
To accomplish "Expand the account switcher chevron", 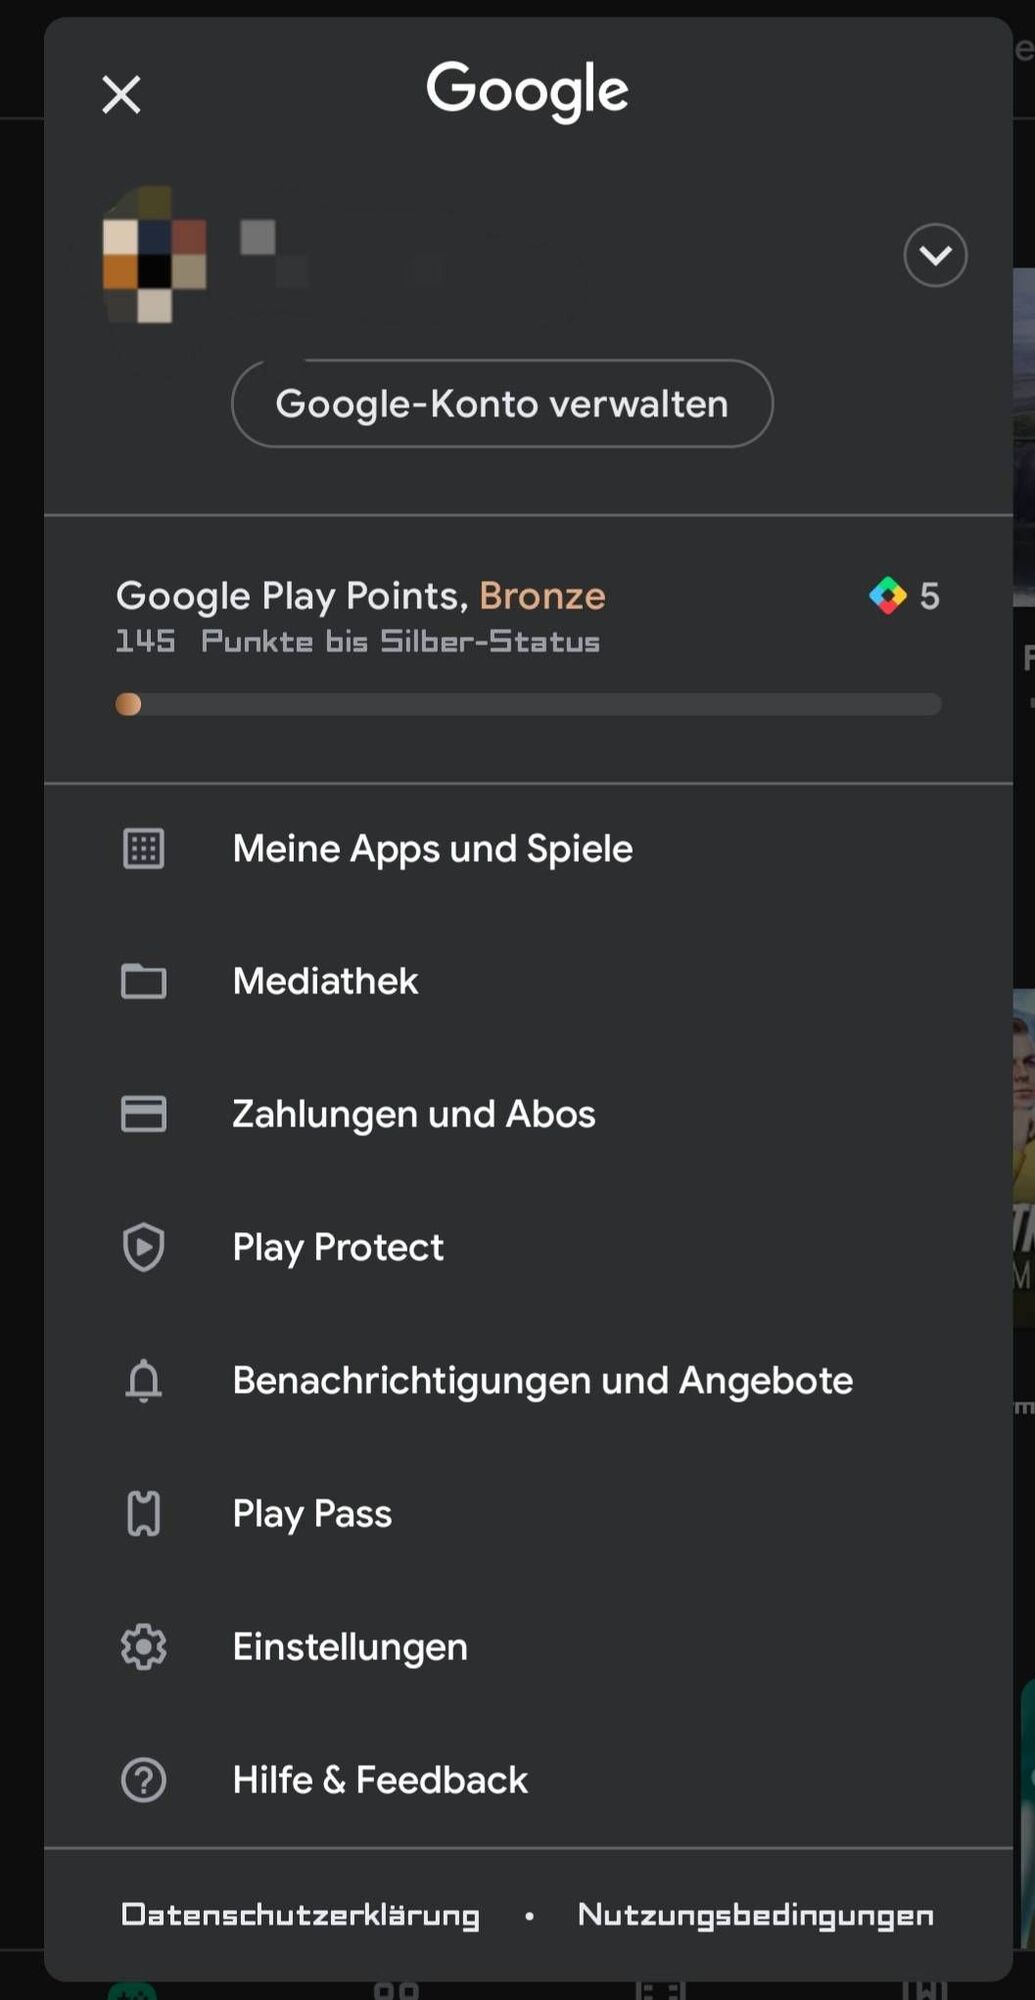I will click(x=935, y=255).
